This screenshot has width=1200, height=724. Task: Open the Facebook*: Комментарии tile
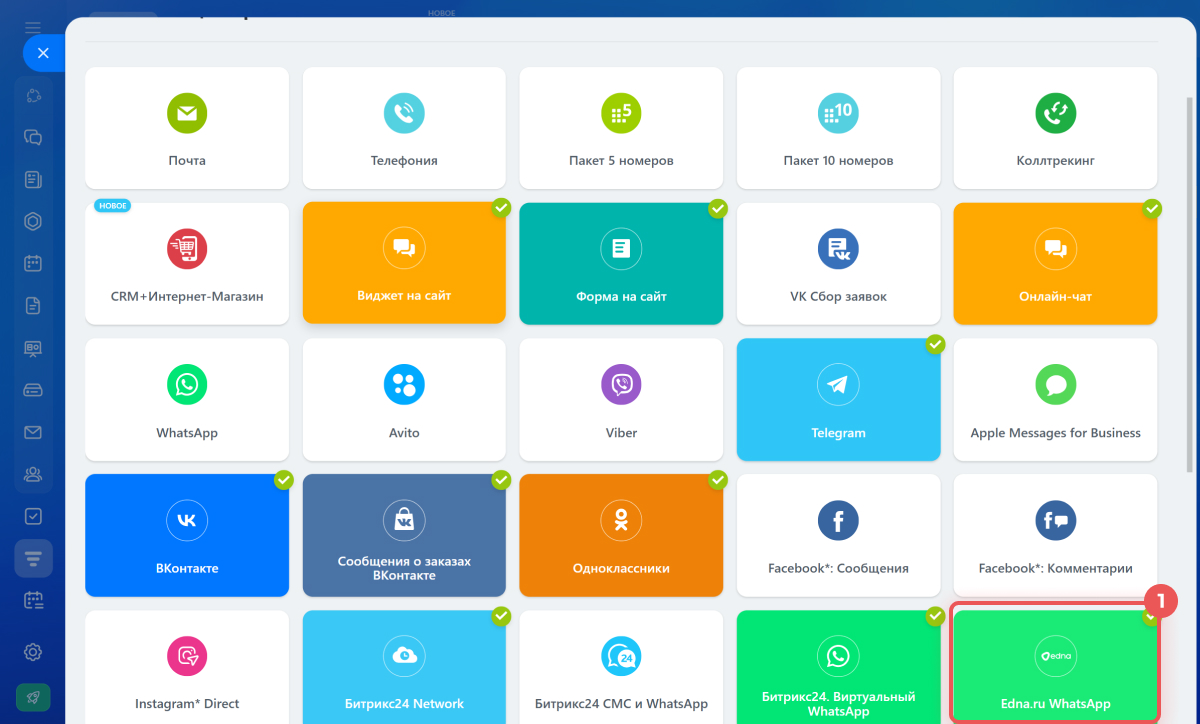[x=1055, y=535]
